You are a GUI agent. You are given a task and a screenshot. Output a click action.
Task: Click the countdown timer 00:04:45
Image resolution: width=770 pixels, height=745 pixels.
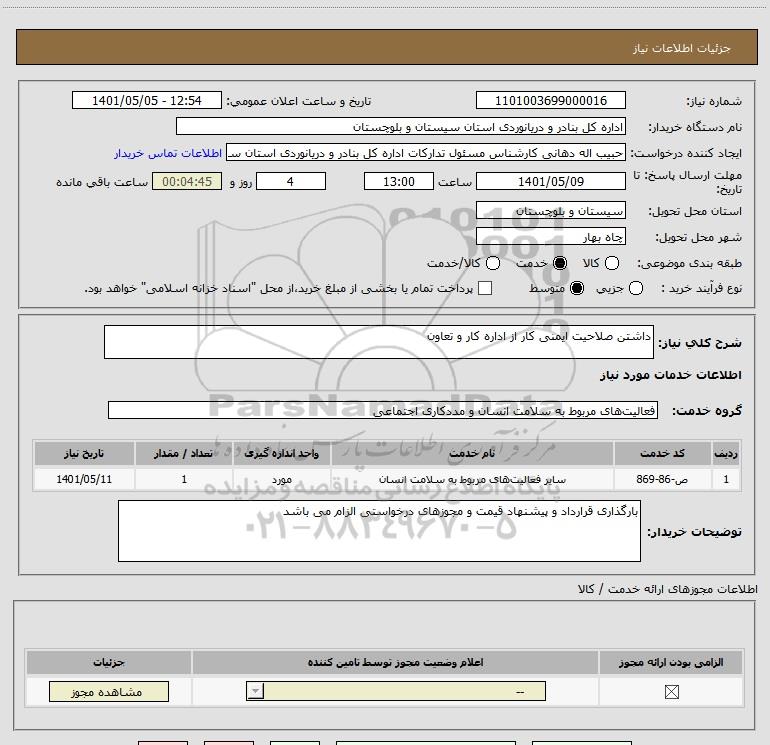(187, 181)
